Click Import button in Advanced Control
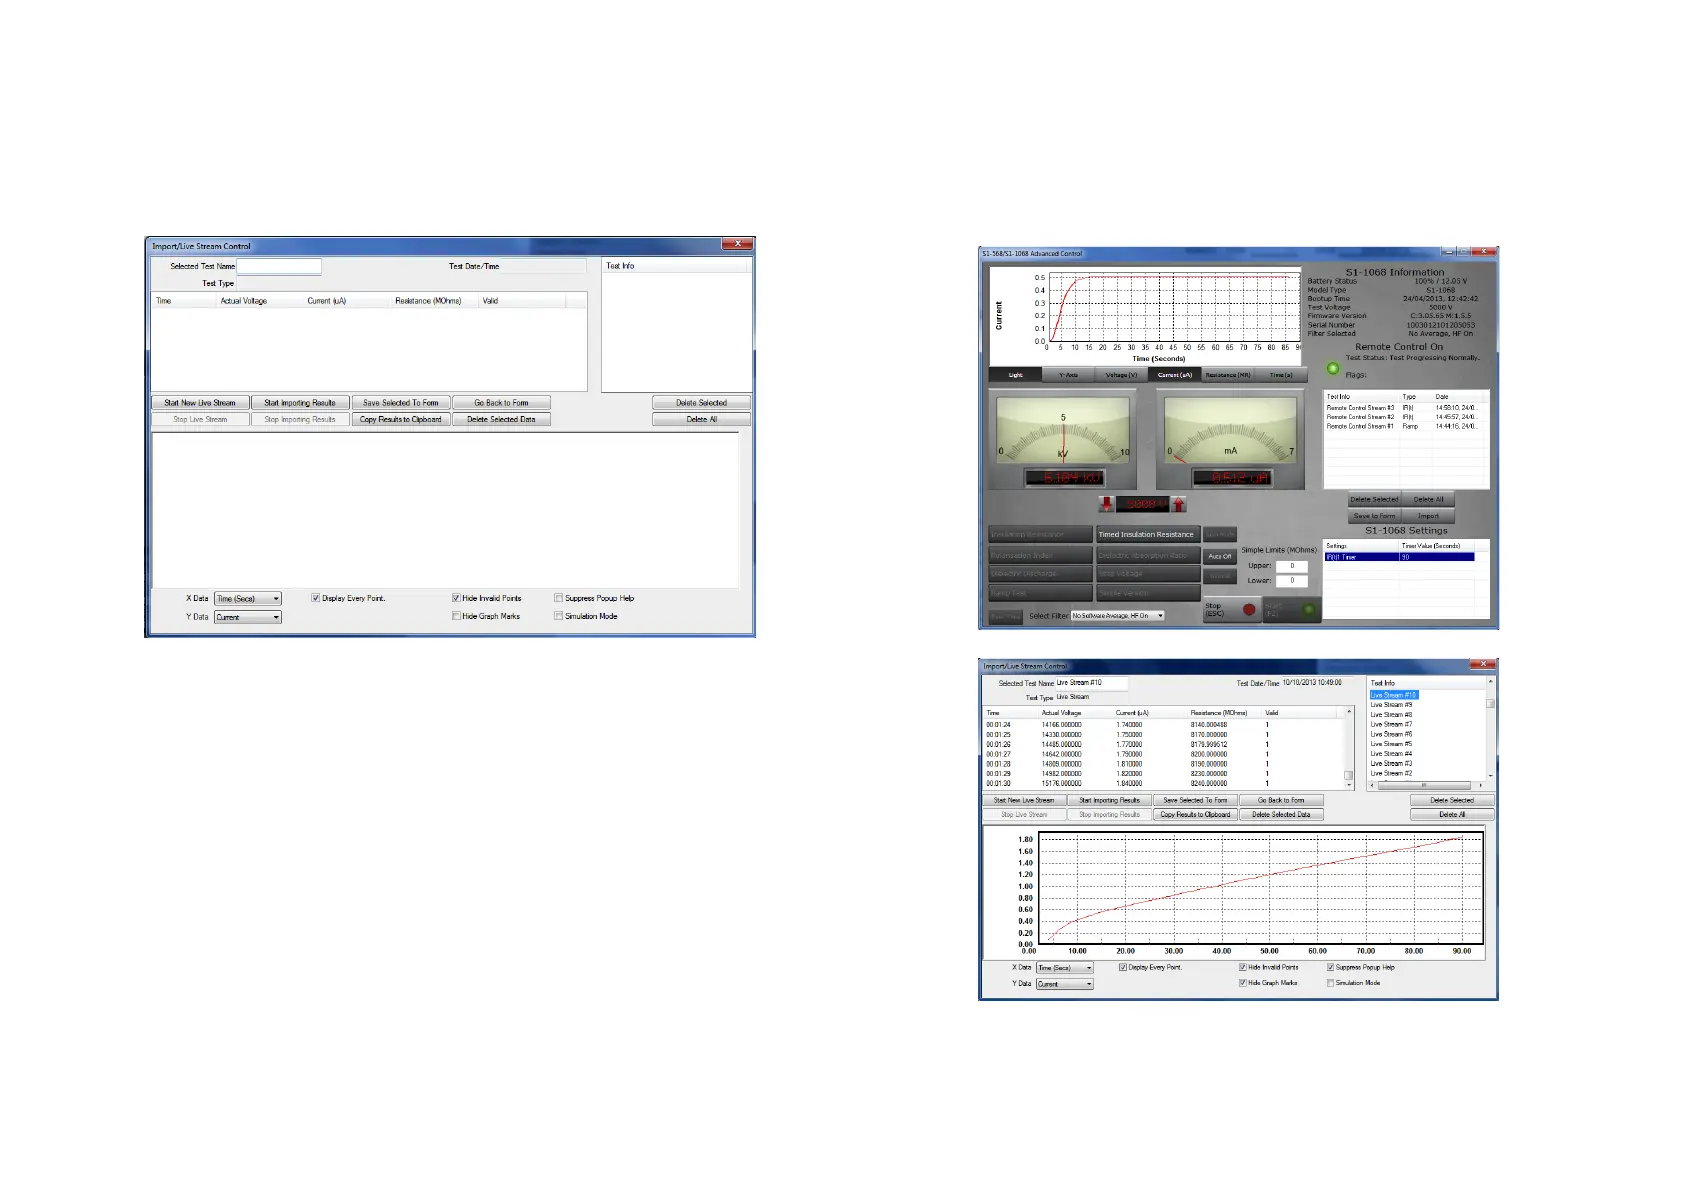 (x=1428, y=516)
